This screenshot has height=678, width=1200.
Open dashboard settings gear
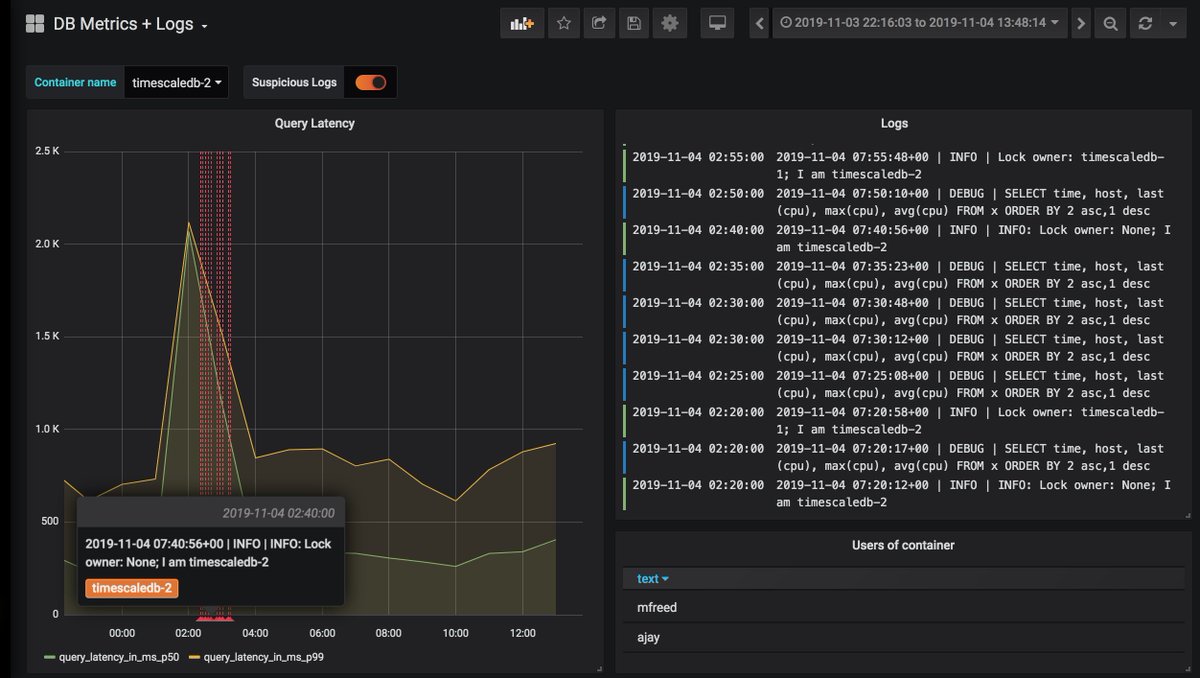pos(669,23)
